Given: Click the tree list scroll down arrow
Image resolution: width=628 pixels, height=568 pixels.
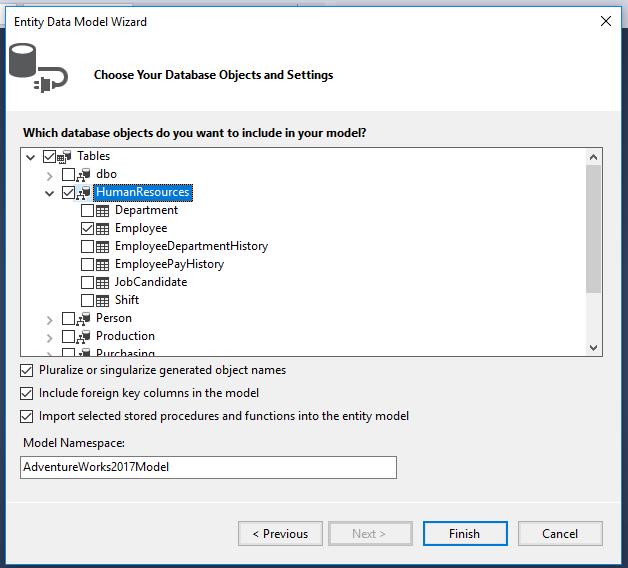Looking at the screenshot, I should [593, 347].
